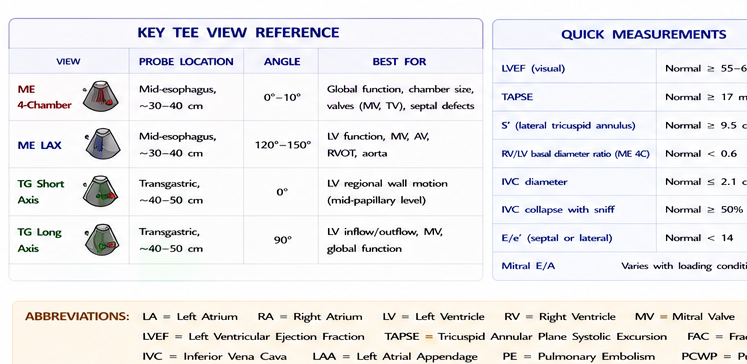The height and width of the screenshot is (364, 747).
Task: Click 'LVEF = Left Ventricular Ejection Fraction'
Action: pos(253,337)
